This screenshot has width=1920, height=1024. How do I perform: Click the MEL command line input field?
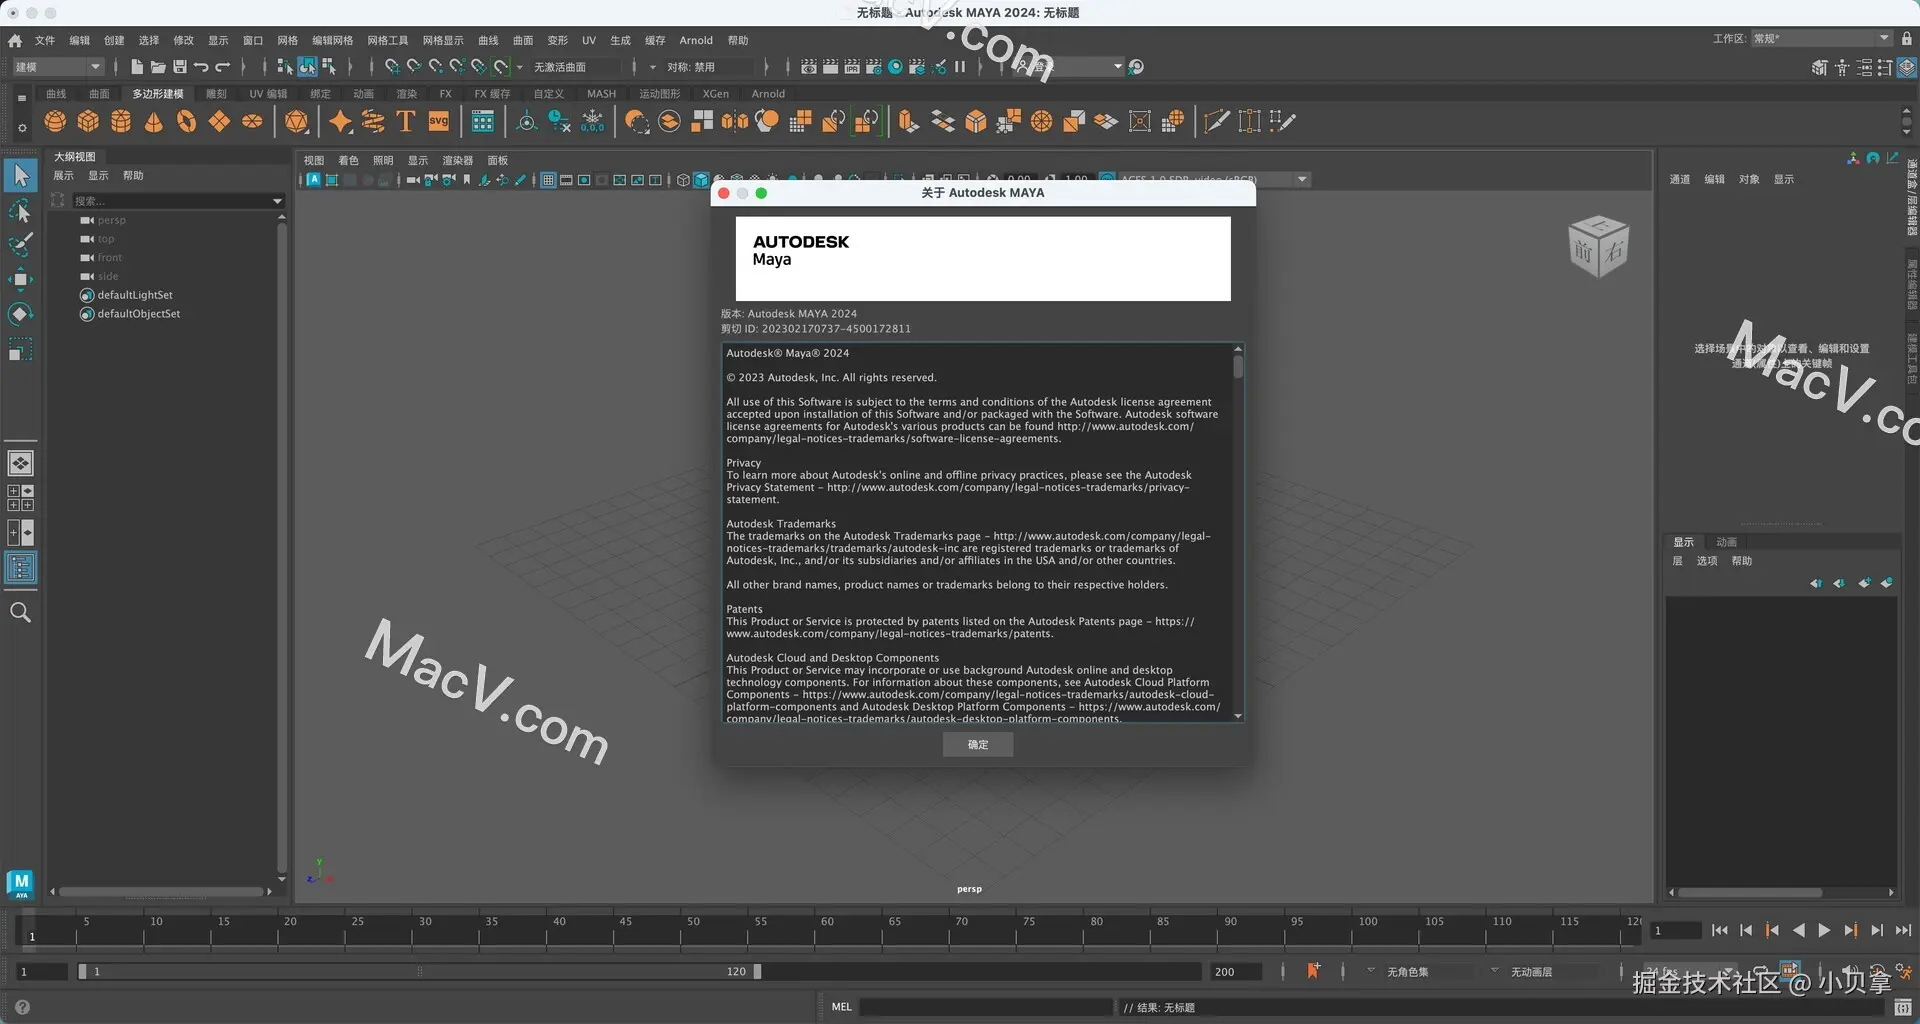click(x=986, y=1007)
